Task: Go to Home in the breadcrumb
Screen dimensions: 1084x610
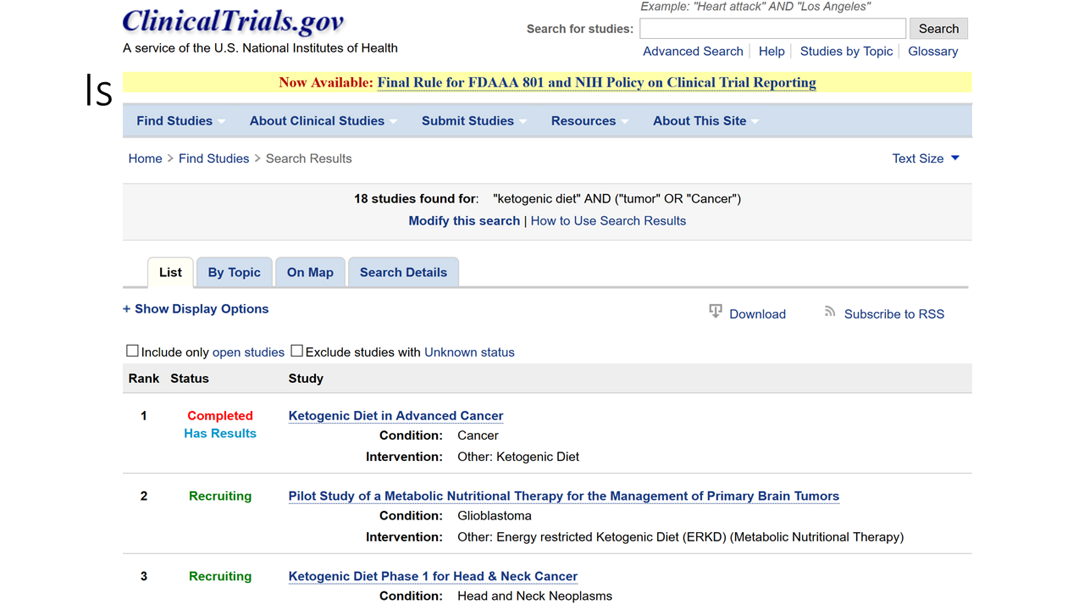Action: click(x=145, y=158)
